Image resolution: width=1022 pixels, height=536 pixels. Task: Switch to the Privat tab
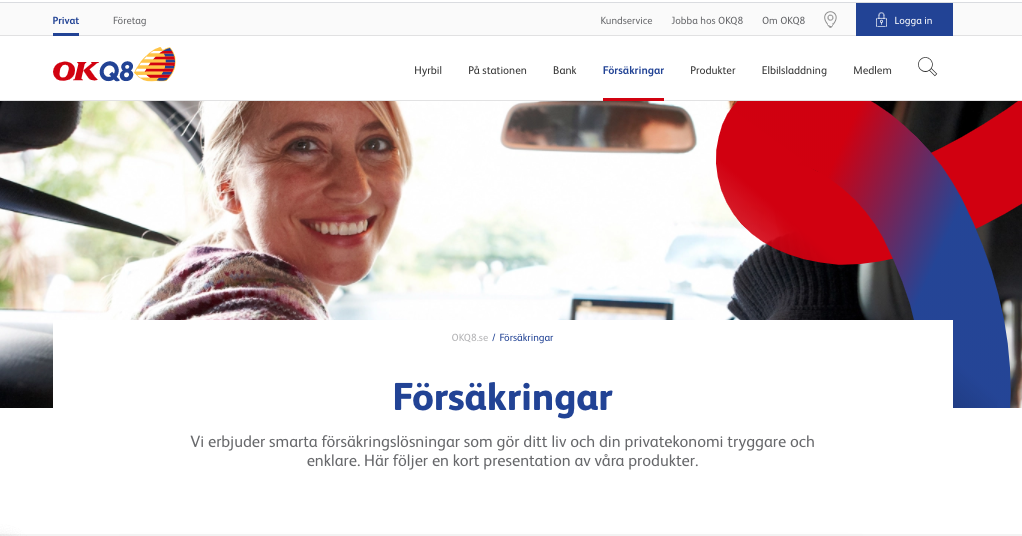click(x=66, y=20)
